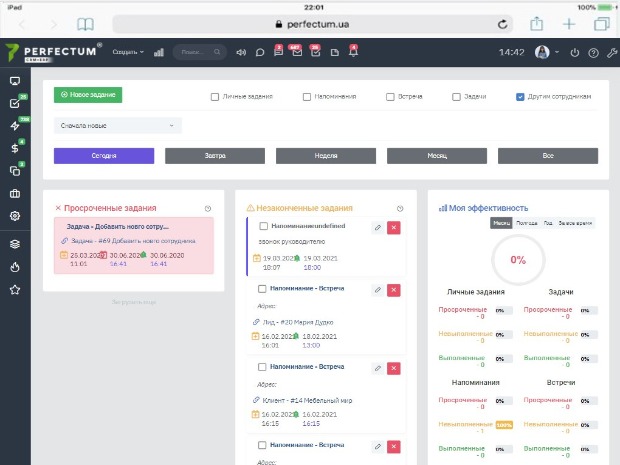Edit the 'звонок руководителю' reminder pencil icon

coord(378,227)
